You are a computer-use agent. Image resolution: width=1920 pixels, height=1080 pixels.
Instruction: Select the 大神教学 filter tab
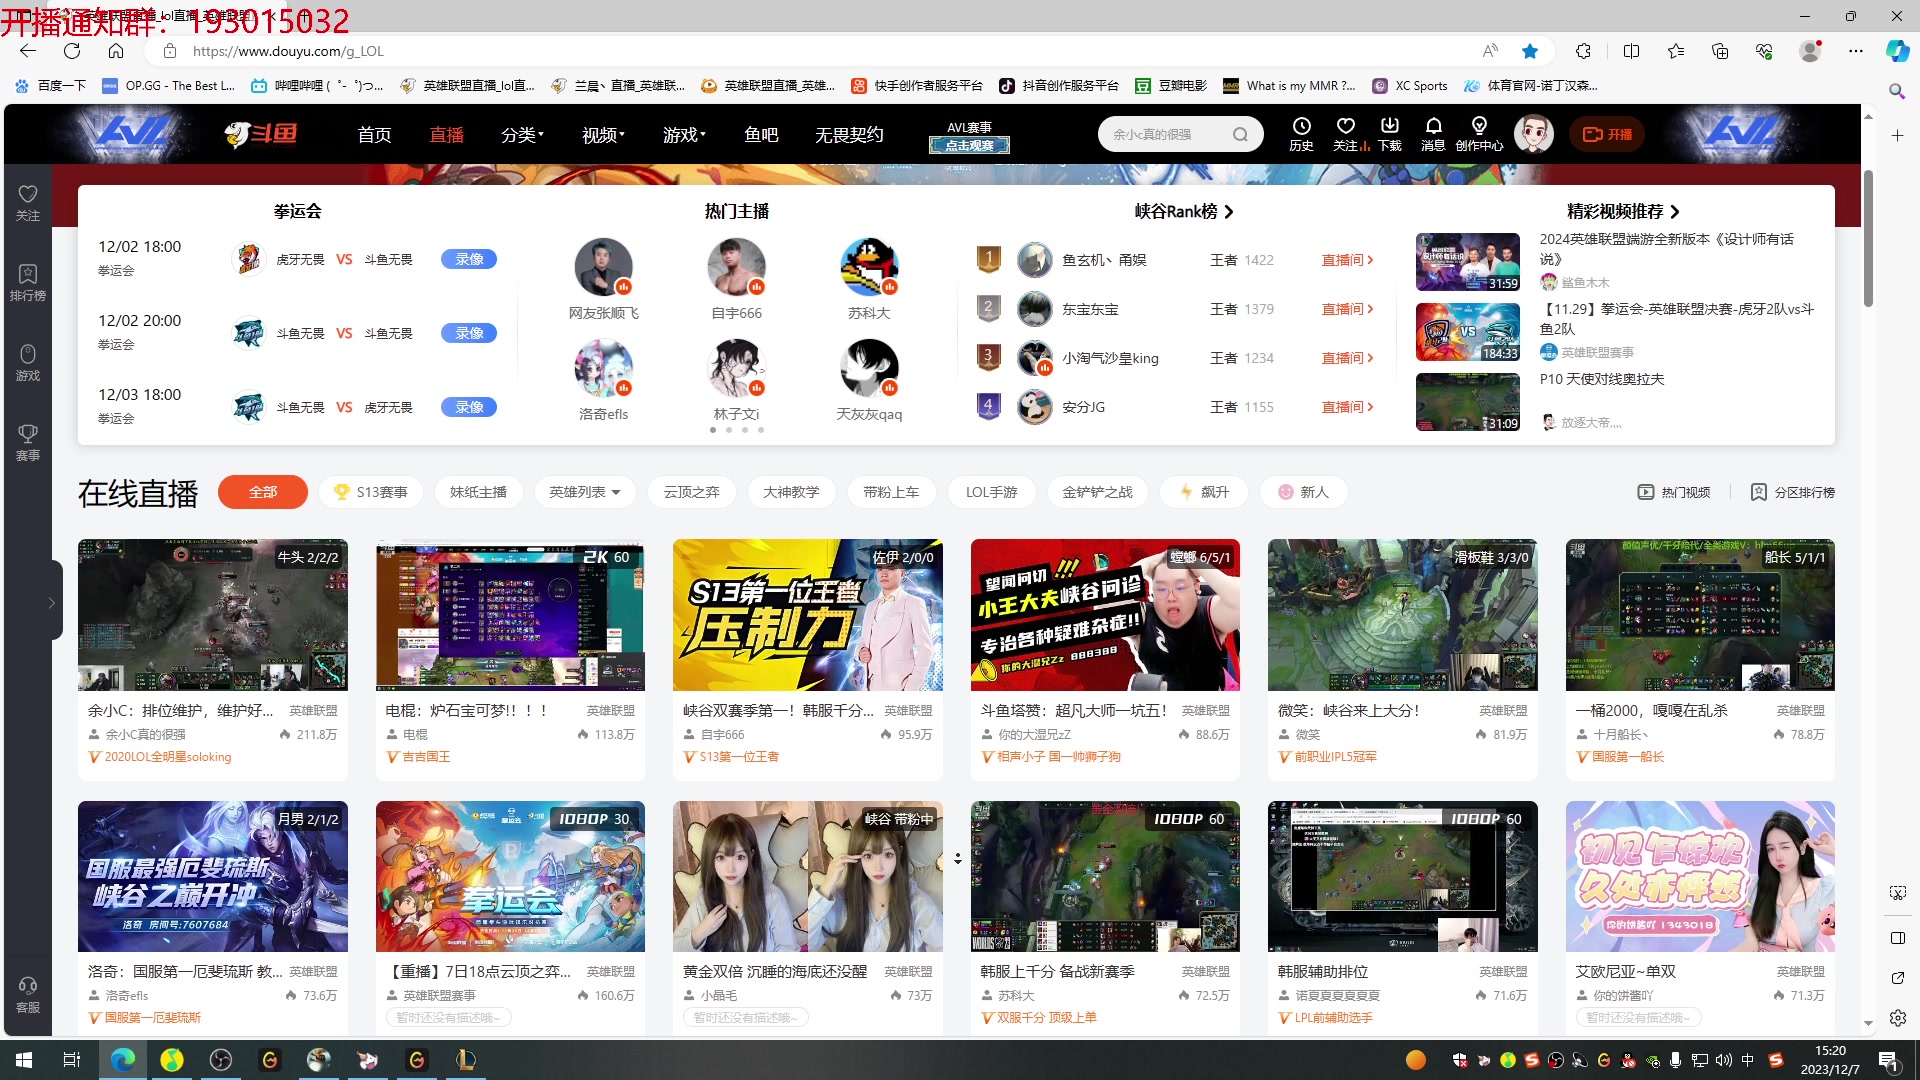click(x=791, y=492)
